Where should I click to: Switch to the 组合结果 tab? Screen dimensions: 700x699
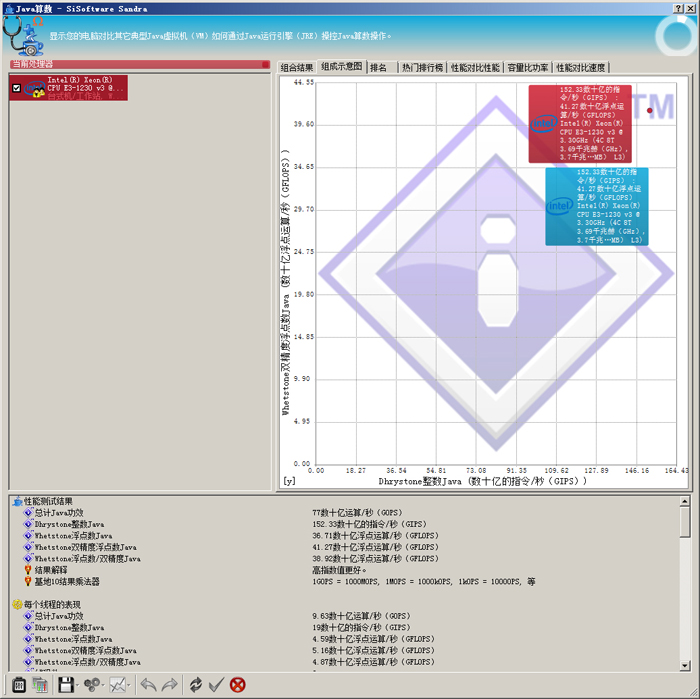[x=297, y=67]
